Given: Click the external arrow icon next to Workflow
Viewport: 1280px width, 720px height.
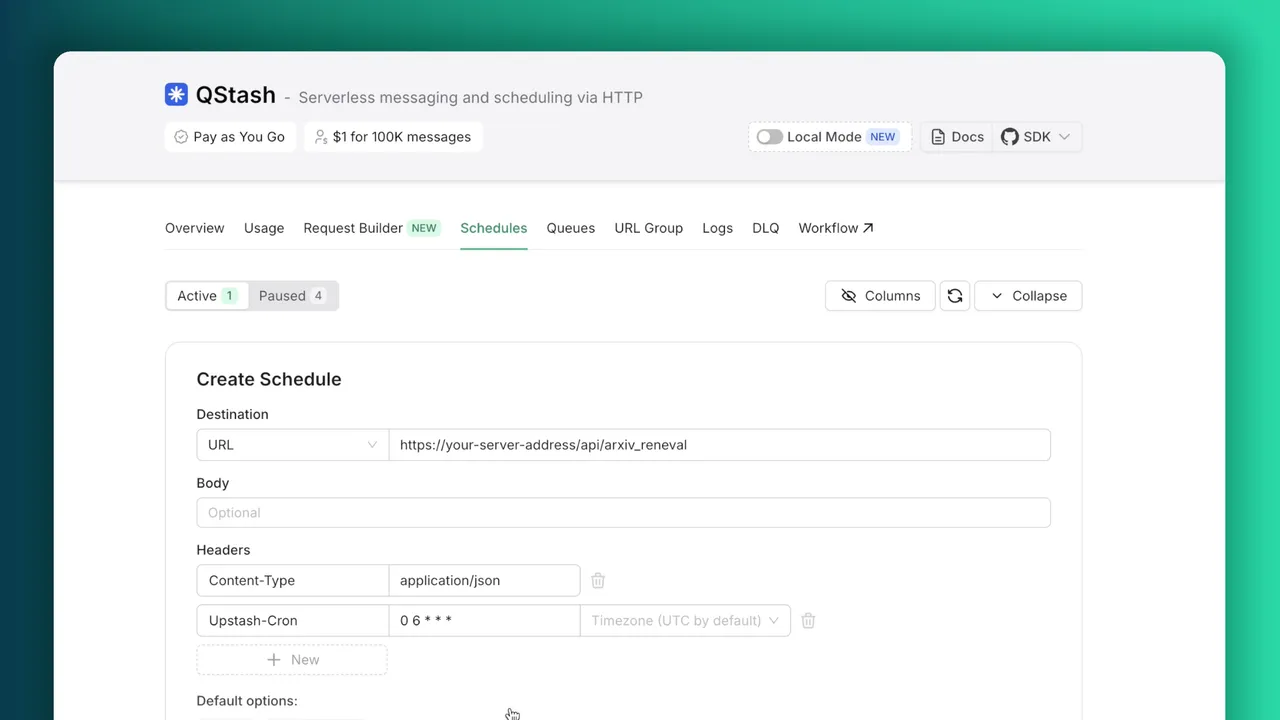Looking at the screenshot, I should (x=868, y=228).
